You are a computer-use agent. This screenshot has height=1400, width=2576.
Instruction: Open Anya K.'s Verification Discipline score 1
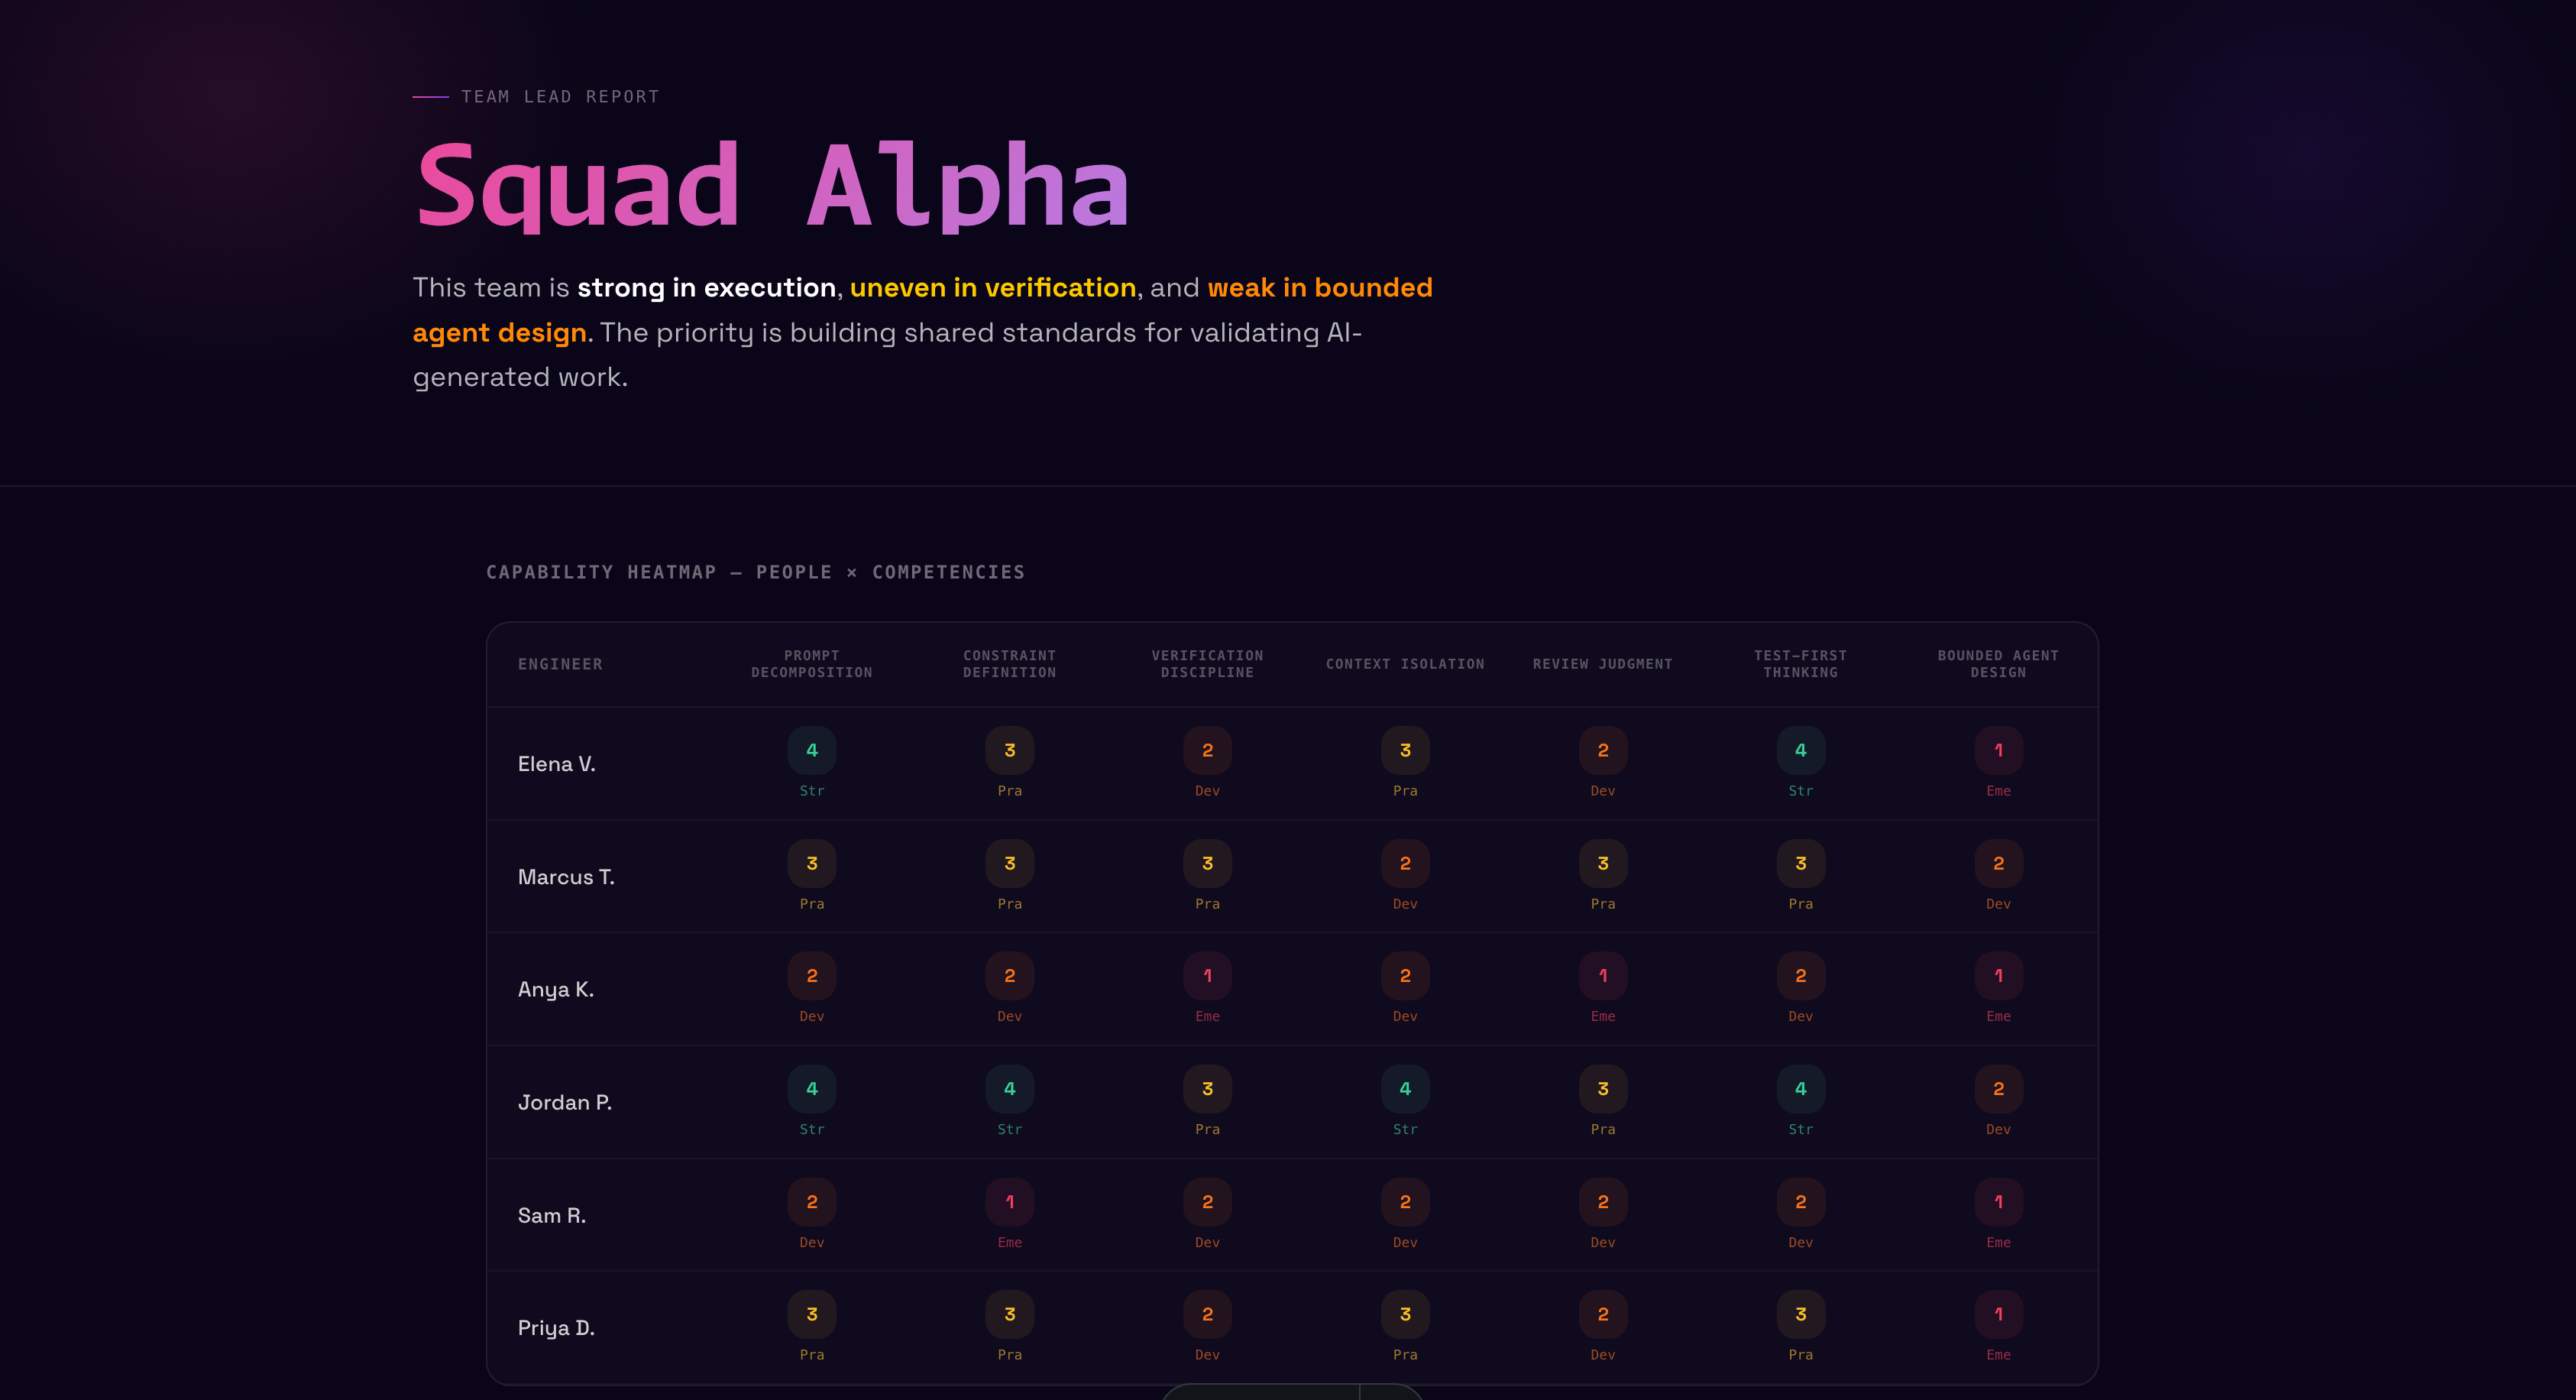[x=1207, y=976]
